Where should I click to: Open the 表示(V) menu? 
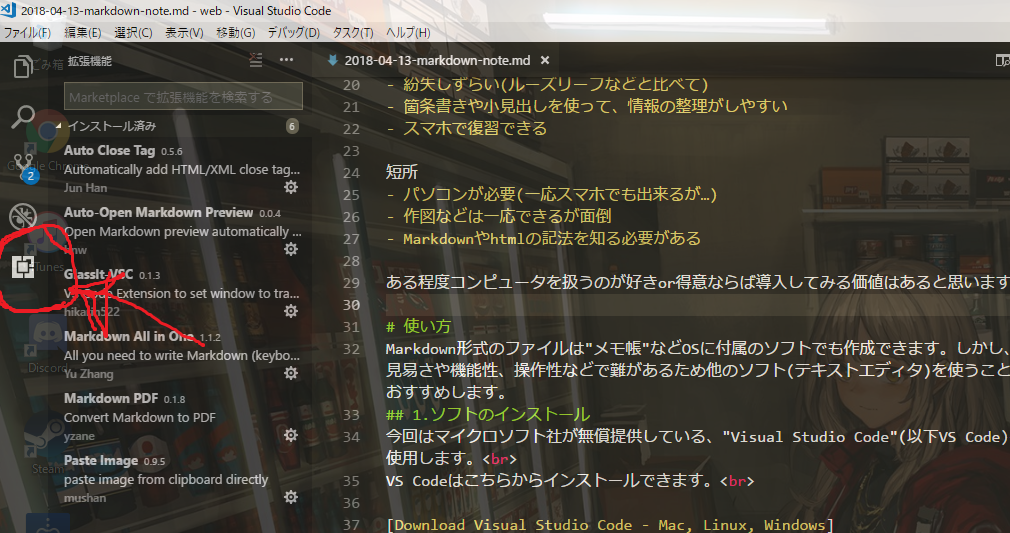tap(184, 32)
